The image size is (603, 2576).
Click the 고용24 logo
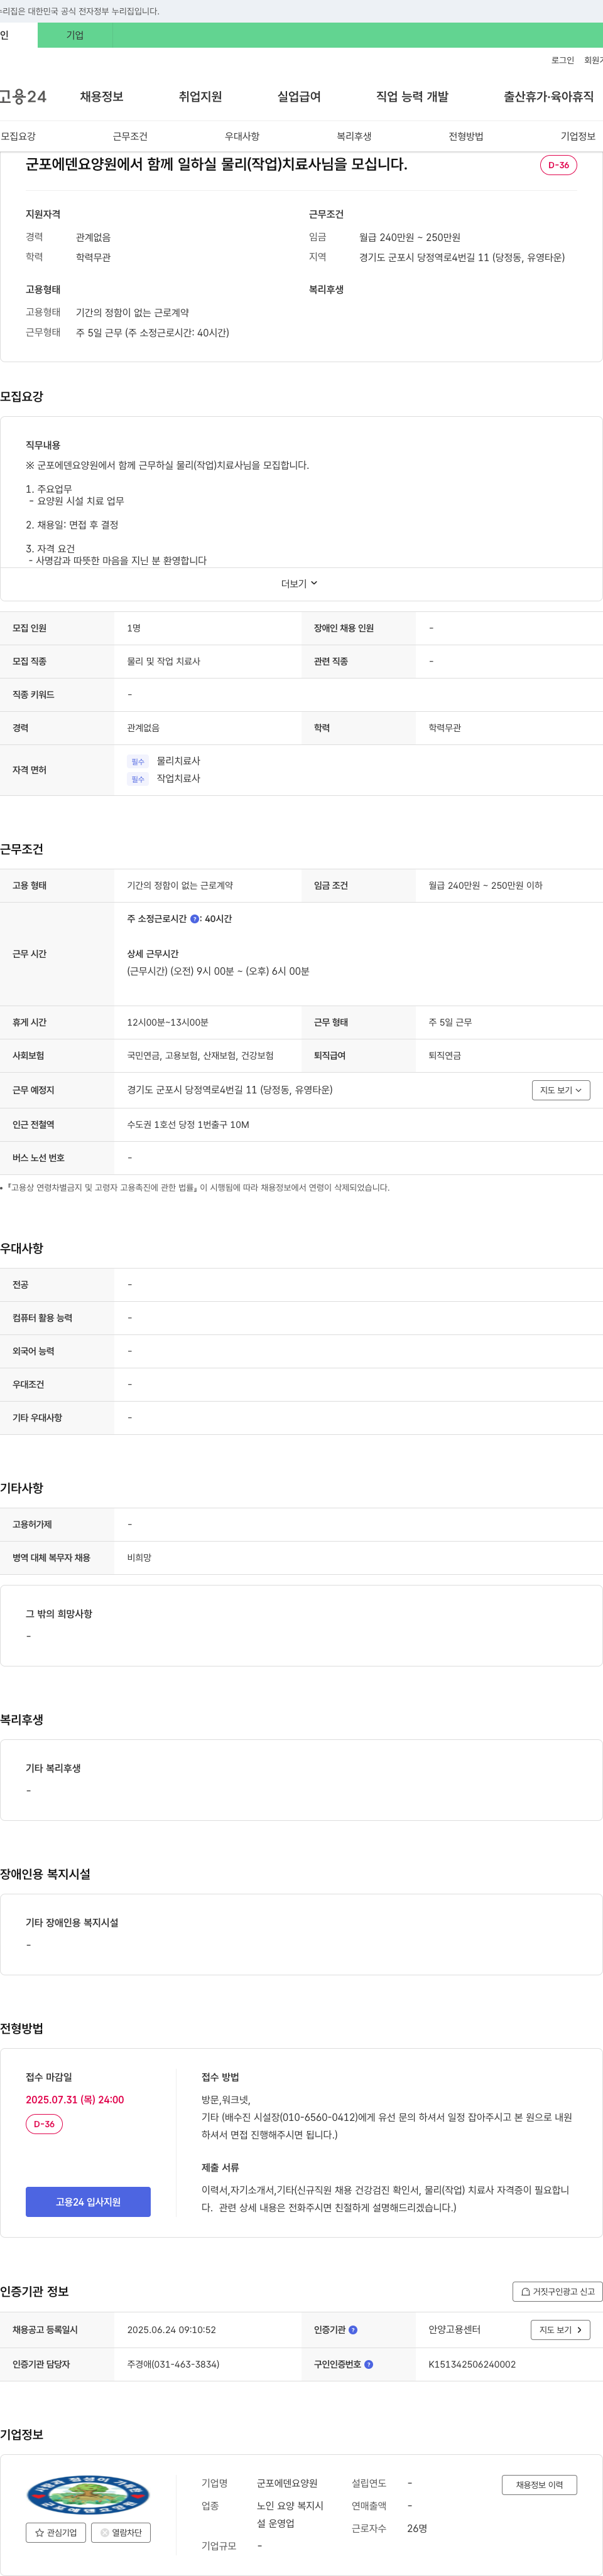coord(23,97)
